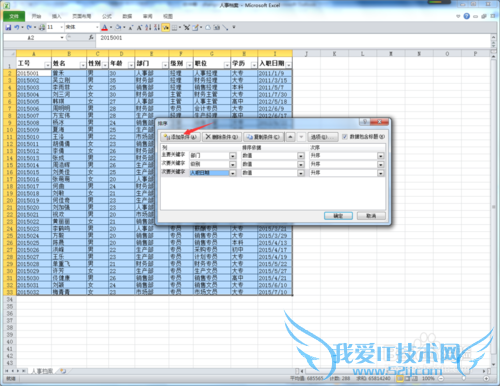Select the 人事档案 worksheet tab
Image resolution: width=500 pixels, height=386 pixels.
42,371
